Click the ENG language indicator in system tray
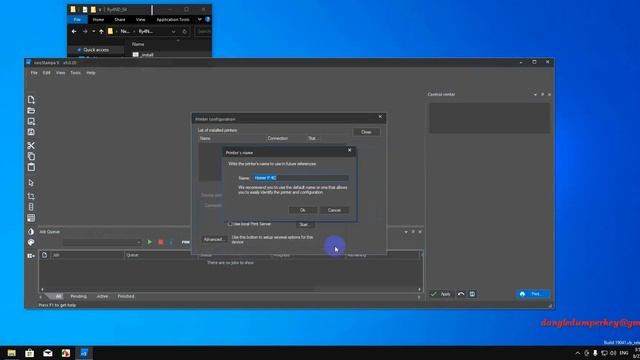 (x=624, y=353)
